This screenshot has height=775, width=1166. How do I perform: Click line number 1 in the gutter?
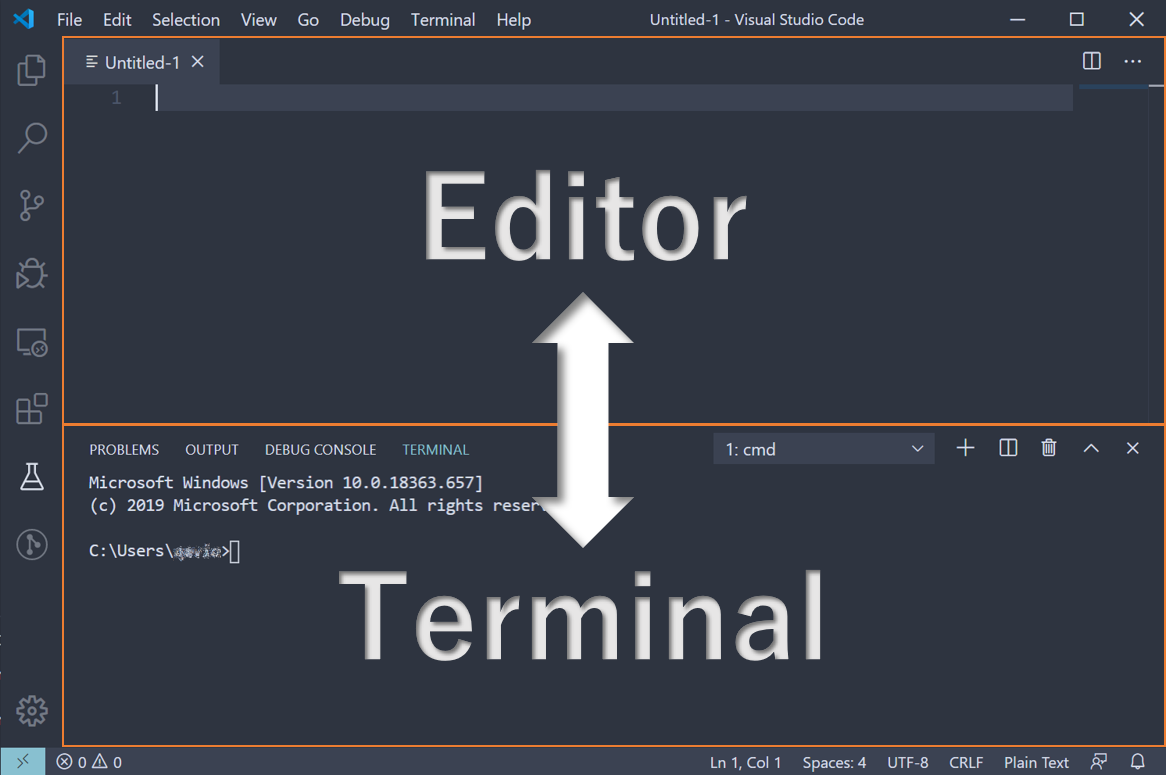116,97
